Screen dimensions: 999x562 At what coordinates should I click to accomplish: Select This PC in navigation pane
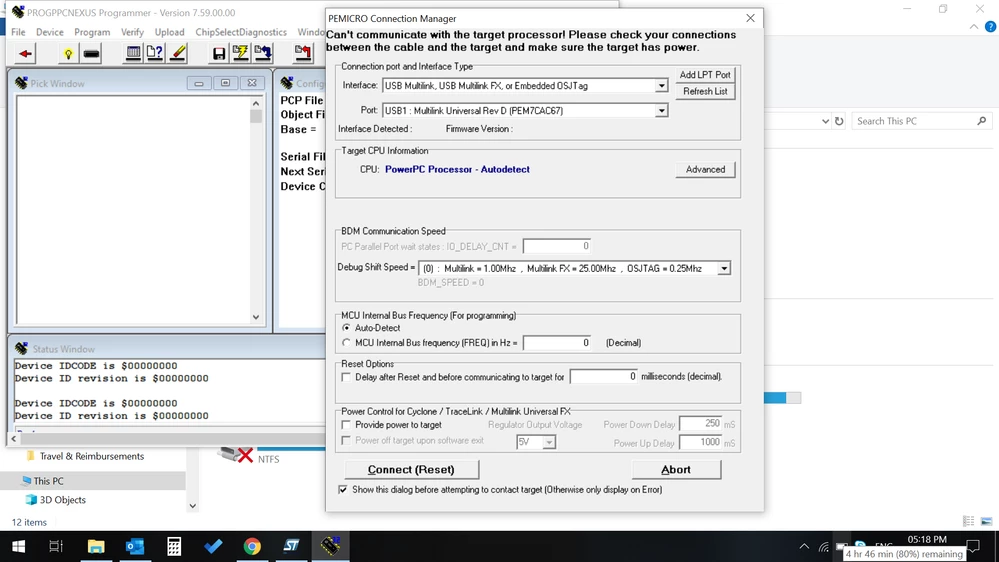[48, 481]
